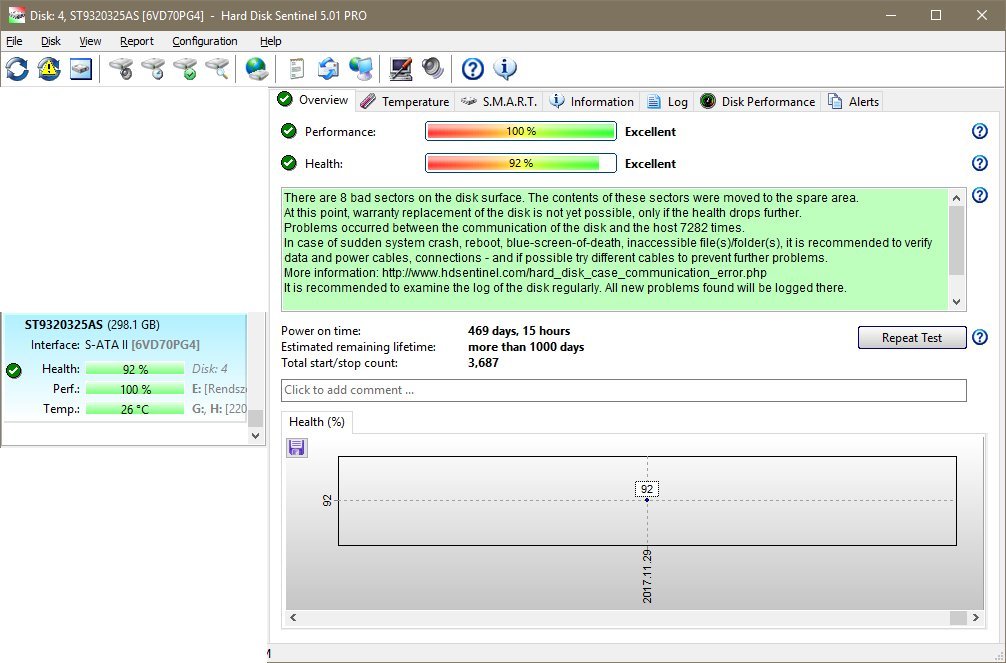
Task: Click the send report by e-mail icon
Action: click(328, 69)
